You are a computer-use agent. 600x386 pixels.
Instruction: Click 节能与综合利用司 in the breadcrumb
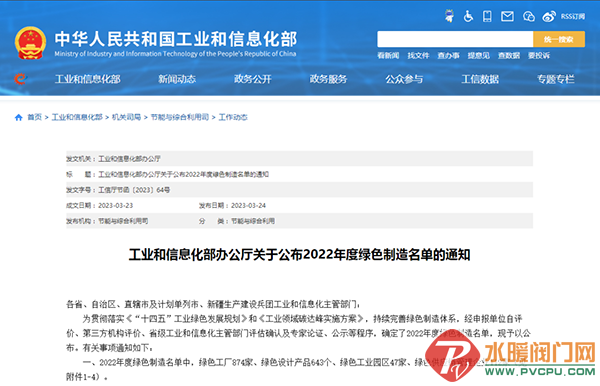tap(180, 117)
